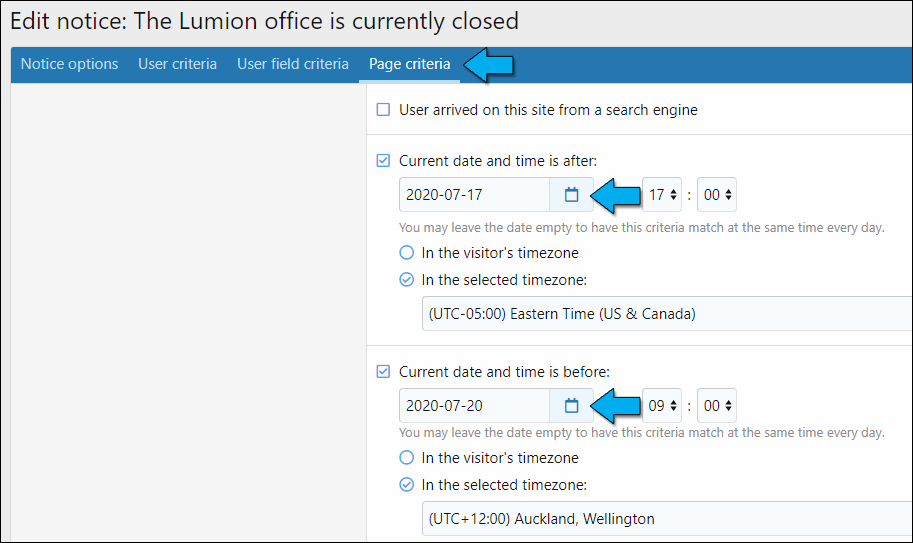The width and height of the screenshot is (913, 543).
Task: Uncheck 'Current date and time is before'
Action: (x=383, y=372)
